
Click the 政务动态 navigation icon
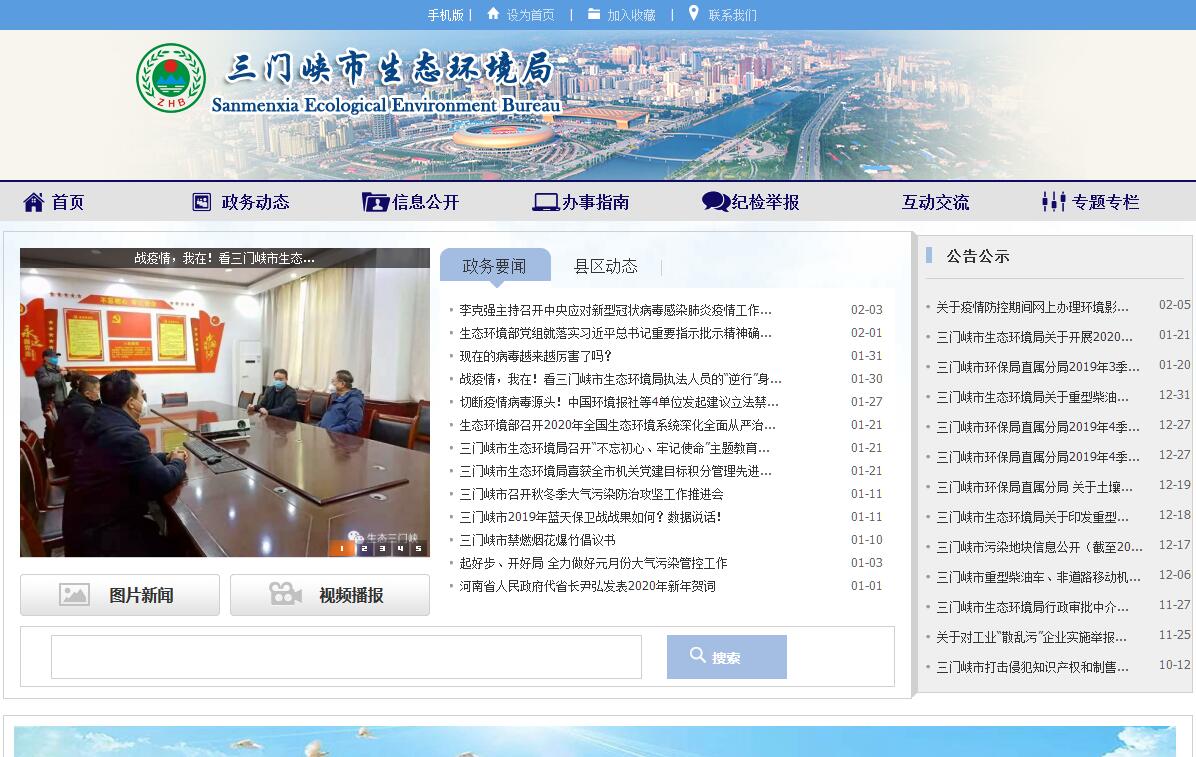point(202,202)
